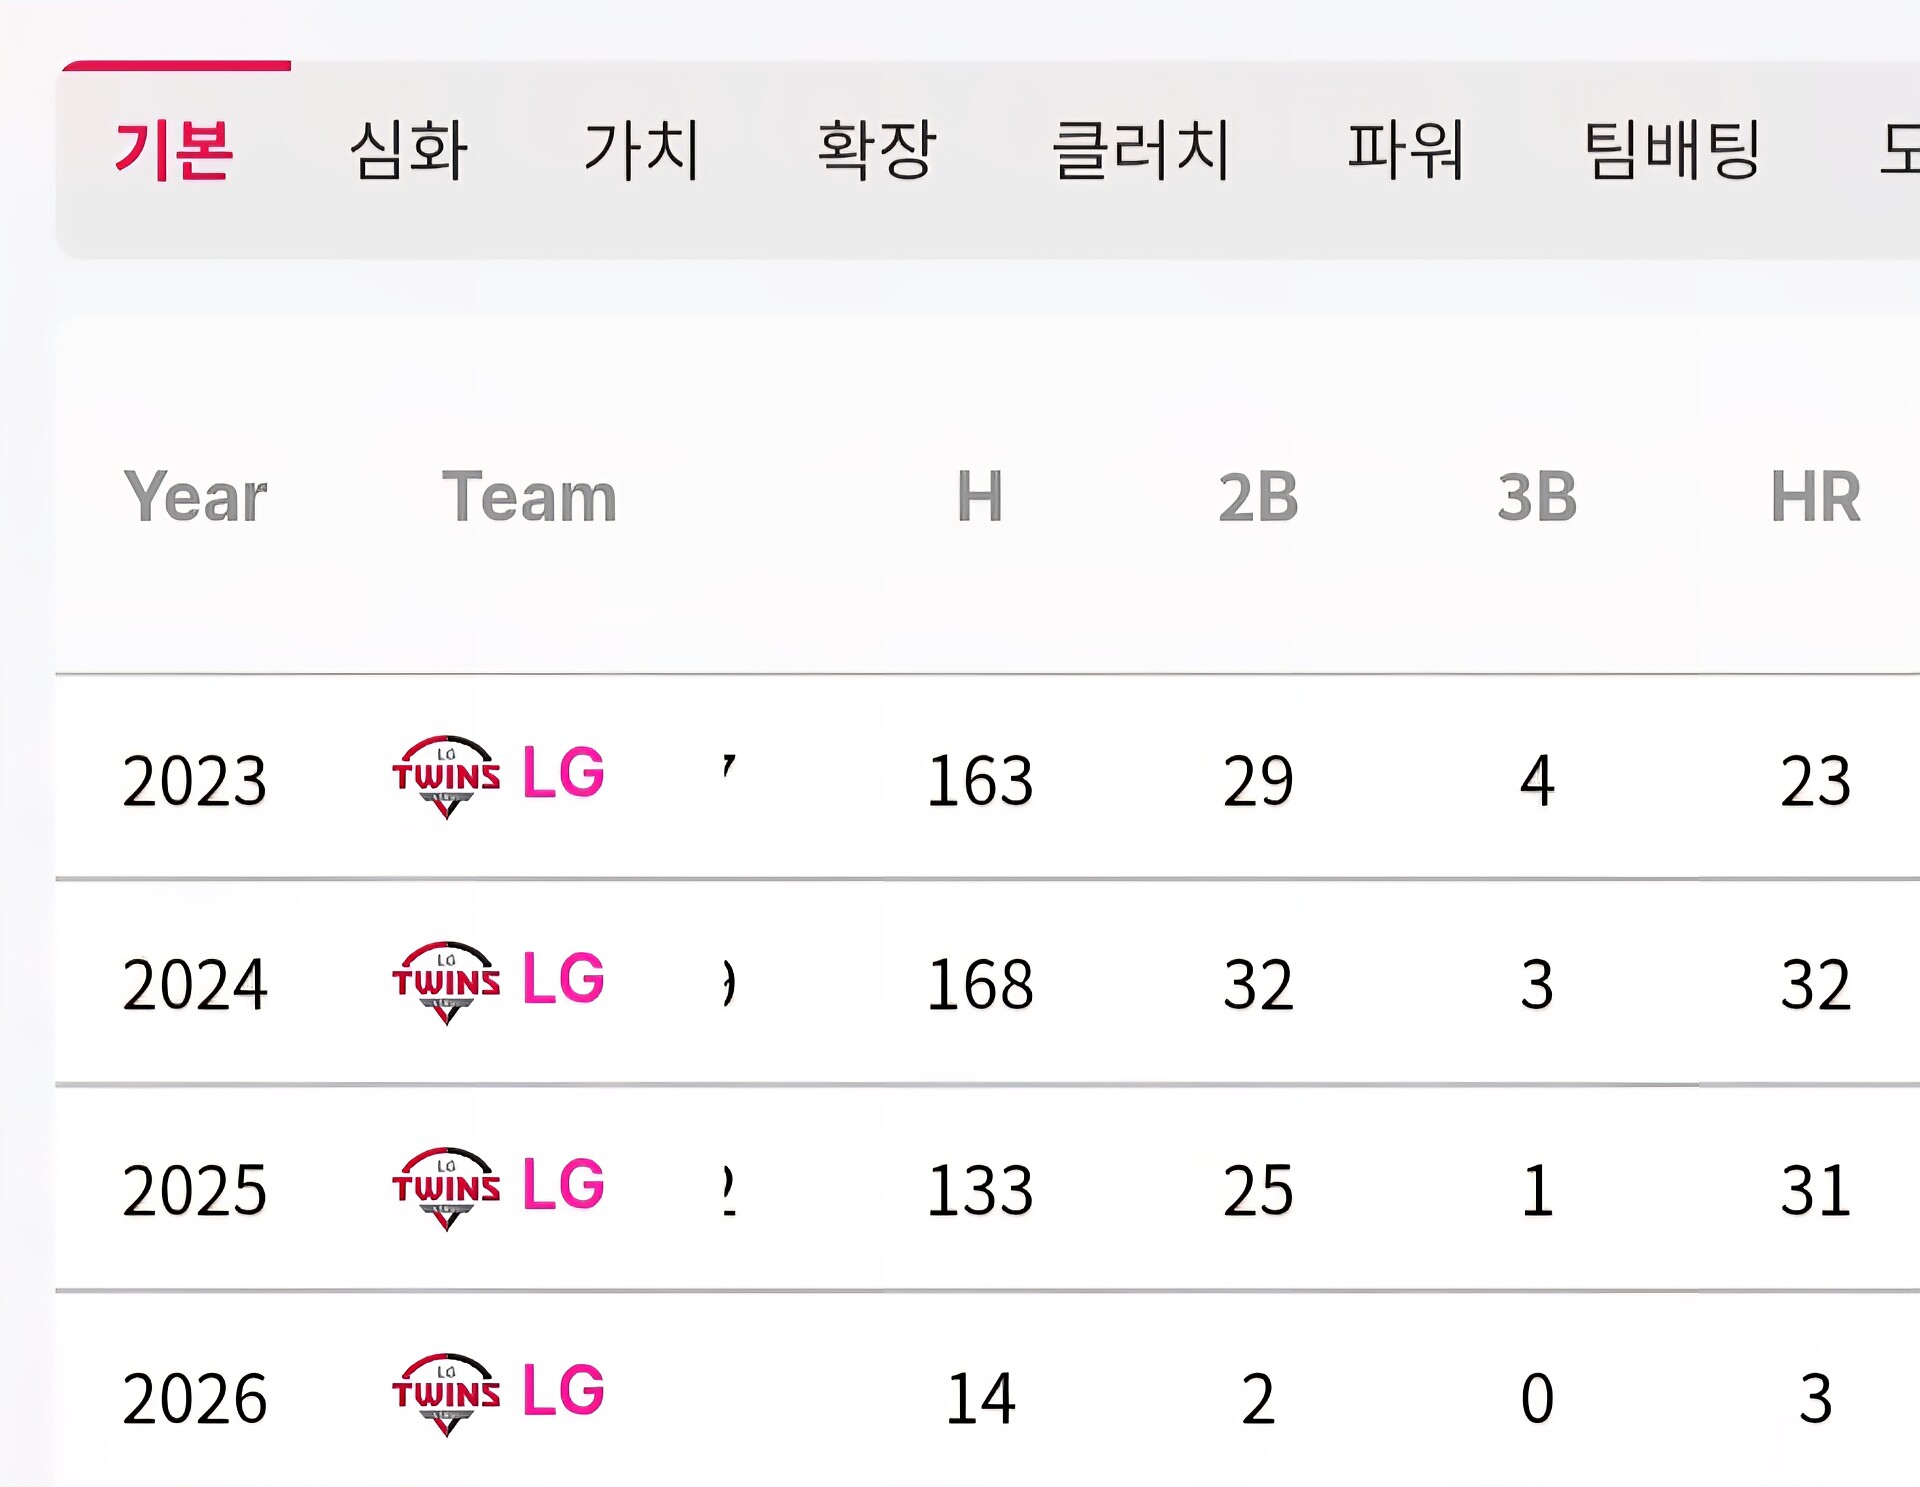Sort by the 3B triples column header
Screen dimensions: 1920x1487
click(x=1537, y=496)
